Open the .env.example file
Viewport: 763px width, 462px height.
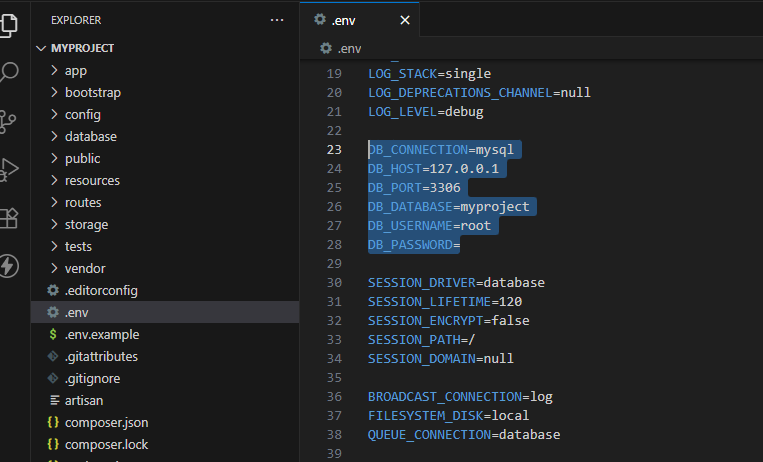click(101, 334)
